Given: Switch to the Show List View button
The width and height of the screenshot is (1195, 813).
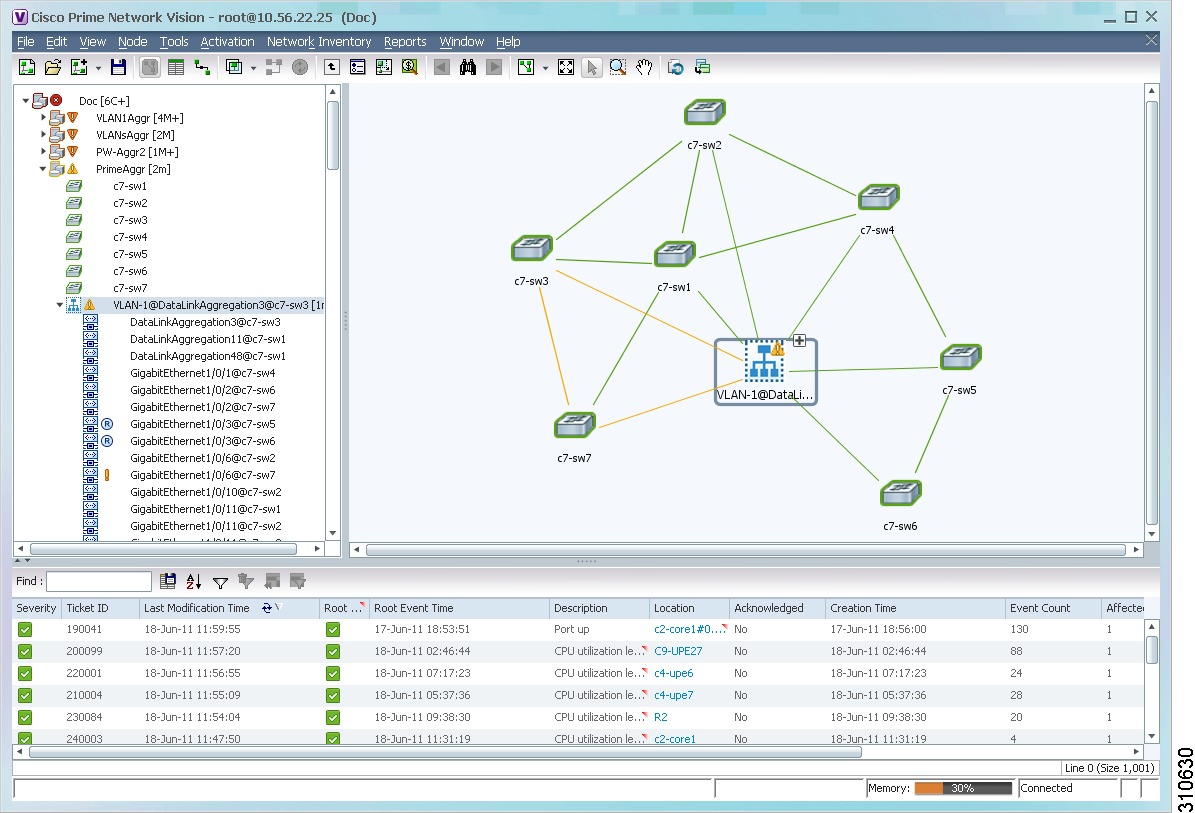Looking at the screenshot, I should (176, 68).
